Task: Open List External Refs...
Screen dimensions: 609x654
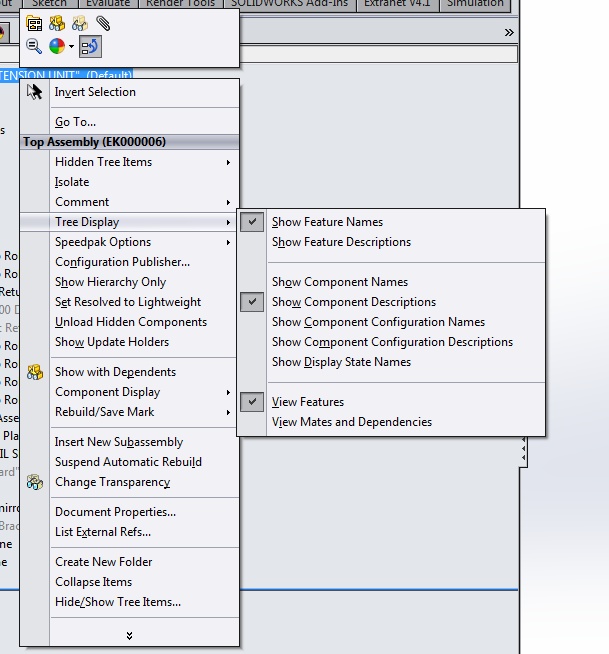Action: click(x=130, y=532)
